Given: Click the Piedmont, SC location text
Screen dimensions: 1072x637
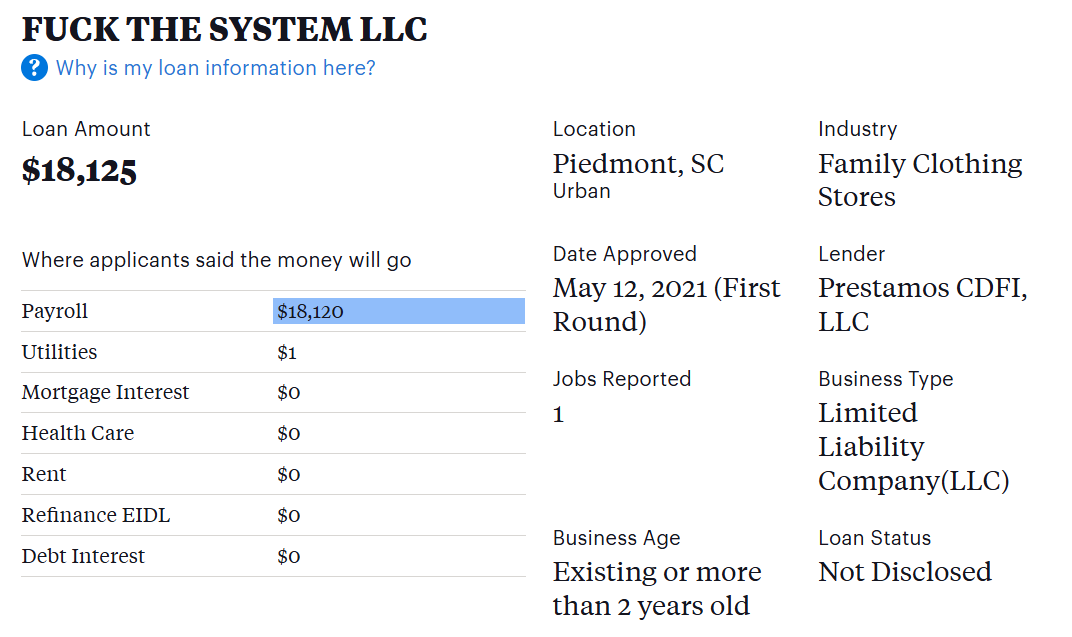Looking at the screenshot, I should click(638, 164).
